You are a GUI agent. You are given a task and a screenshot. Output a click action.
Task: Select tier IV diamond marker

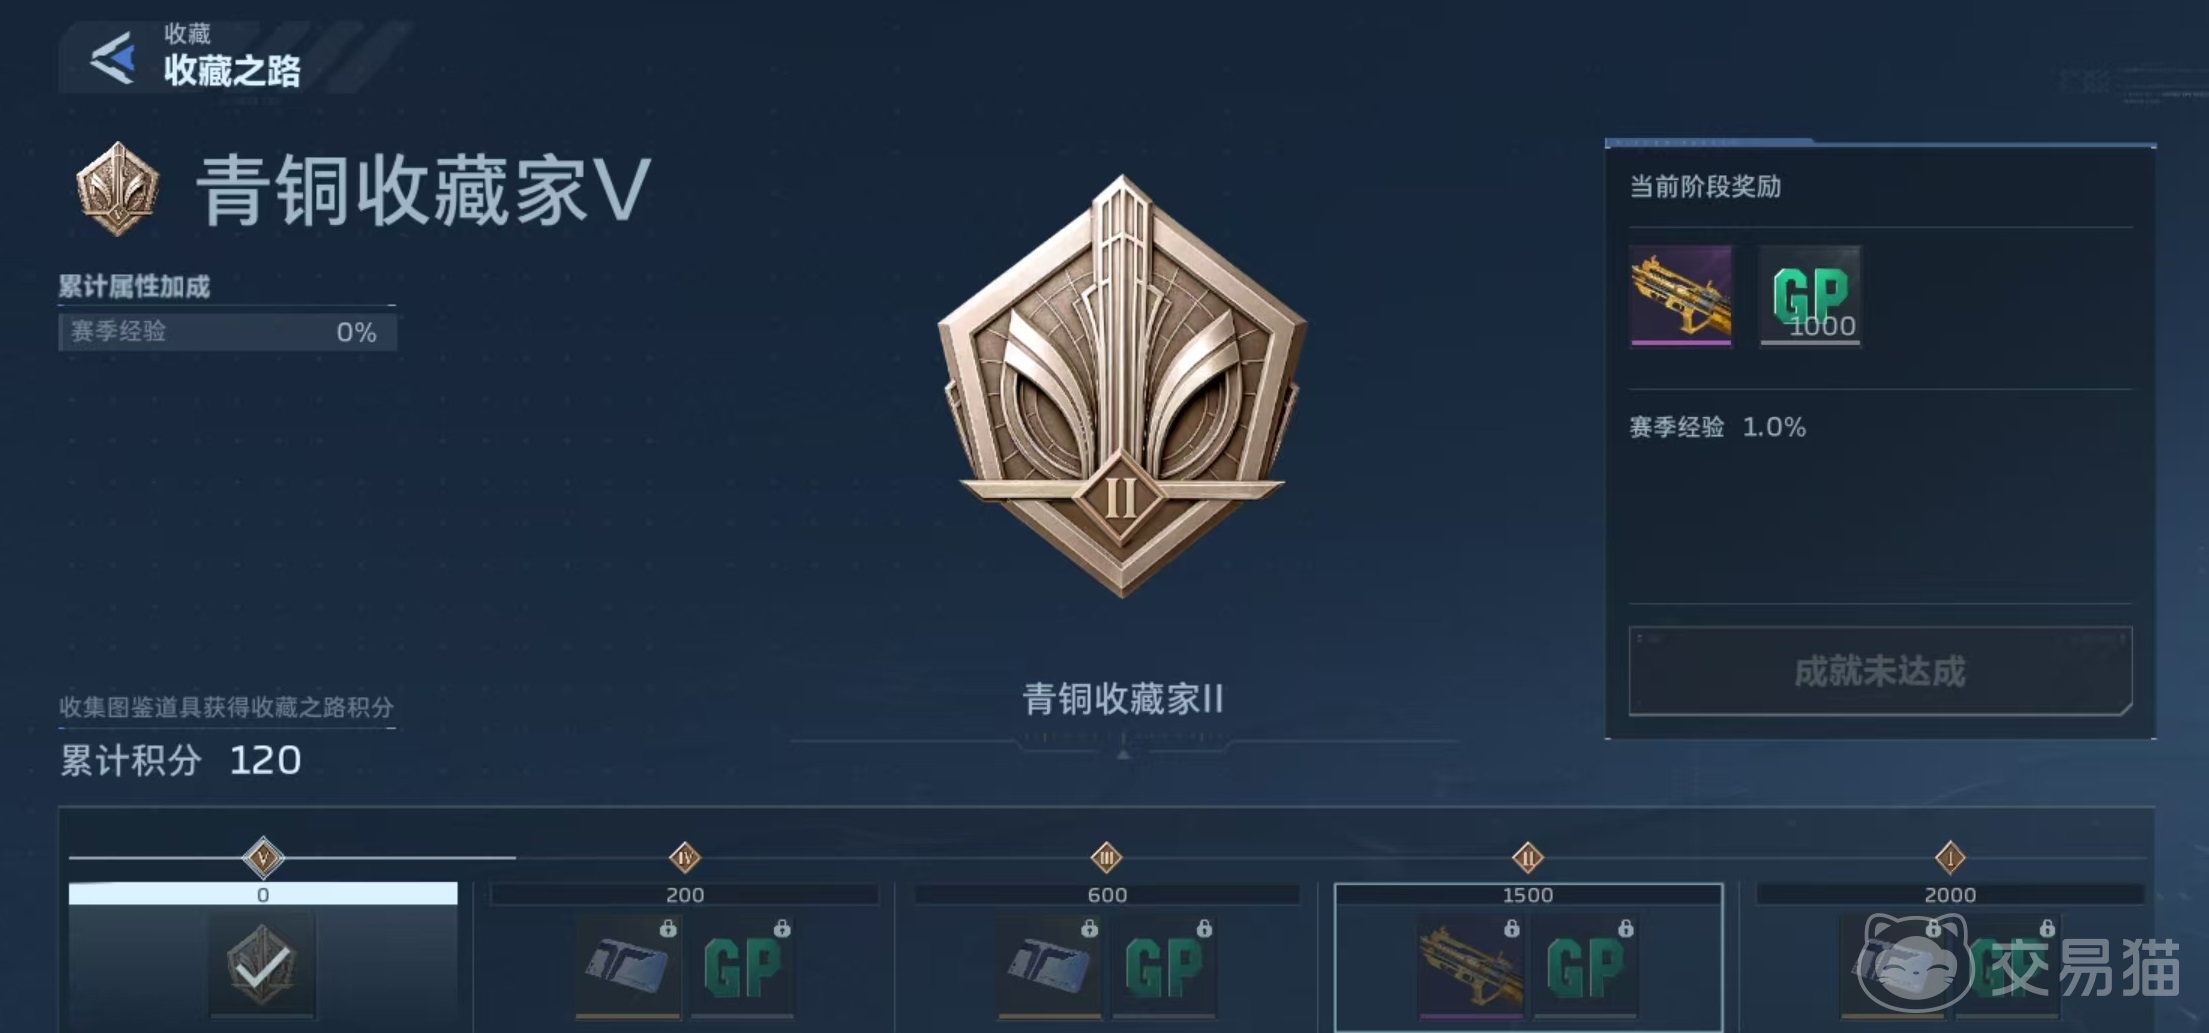[685, 857]
